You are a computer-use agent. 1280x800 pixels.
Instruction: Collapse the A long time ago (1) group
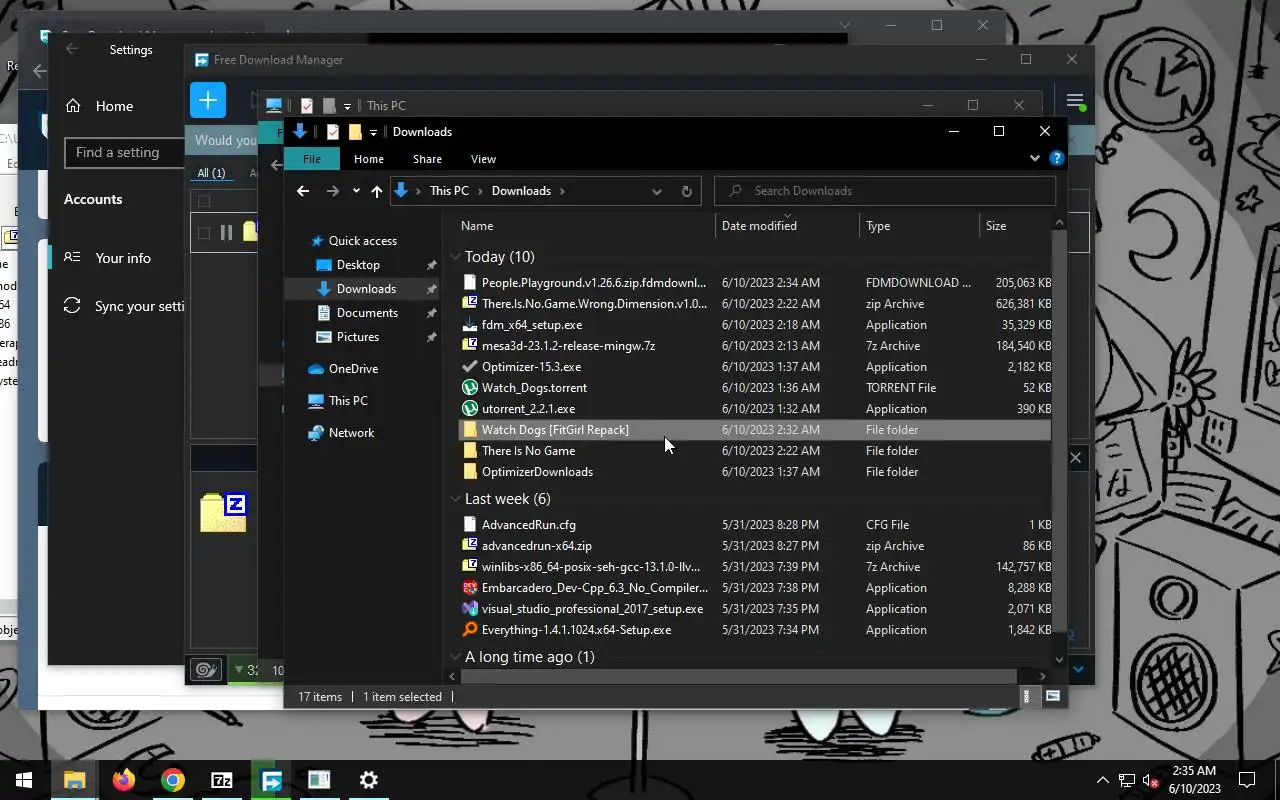pos(455,657)
